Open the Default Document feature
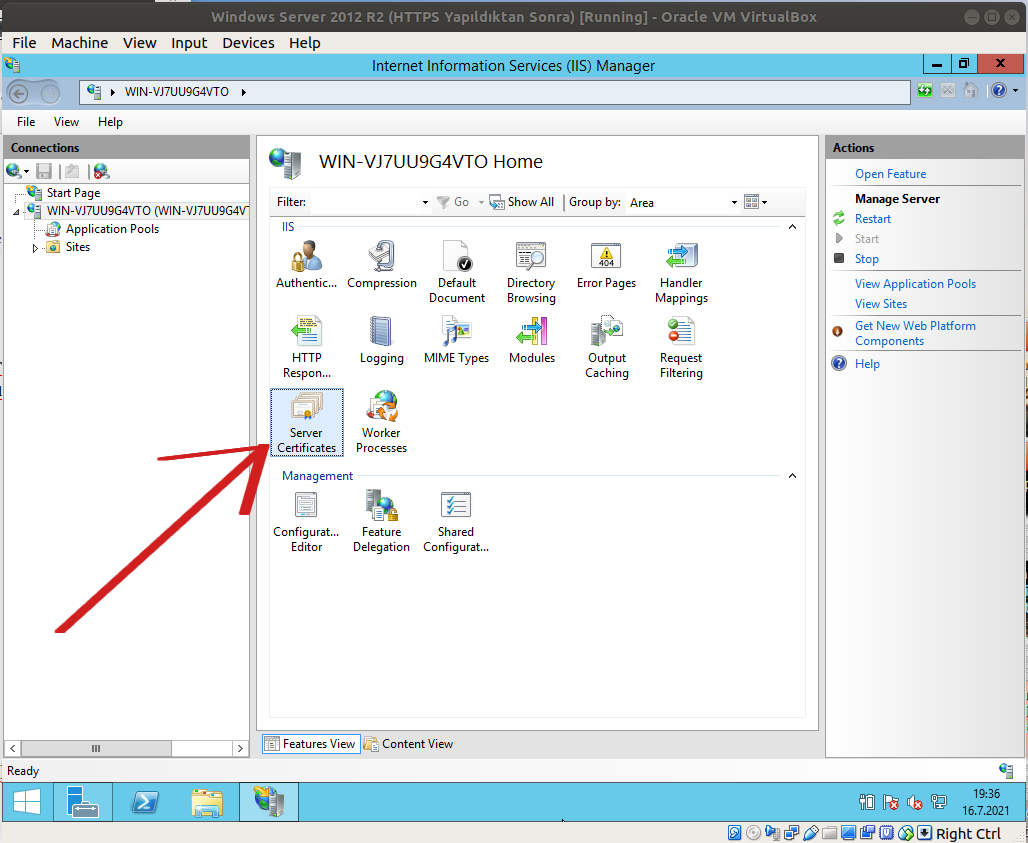 click(x=456, y=272)
